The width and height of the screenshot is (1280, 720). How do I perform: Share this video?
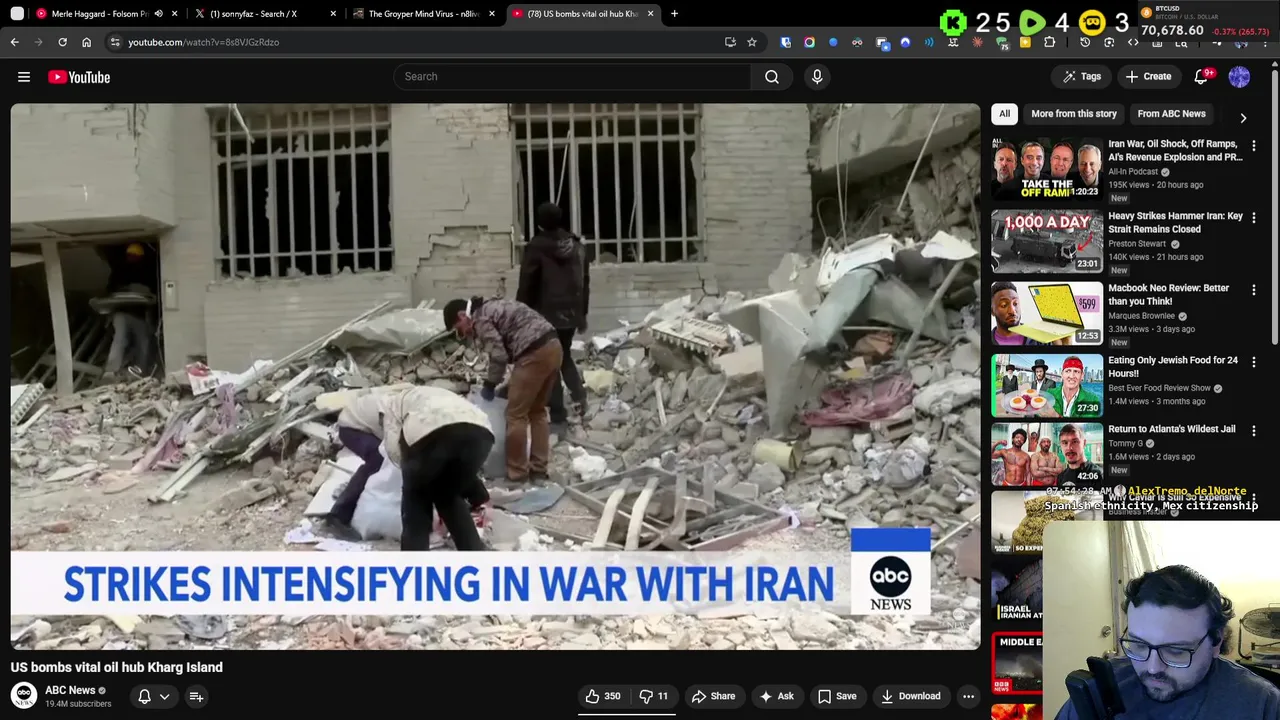[x=713, y=696]
